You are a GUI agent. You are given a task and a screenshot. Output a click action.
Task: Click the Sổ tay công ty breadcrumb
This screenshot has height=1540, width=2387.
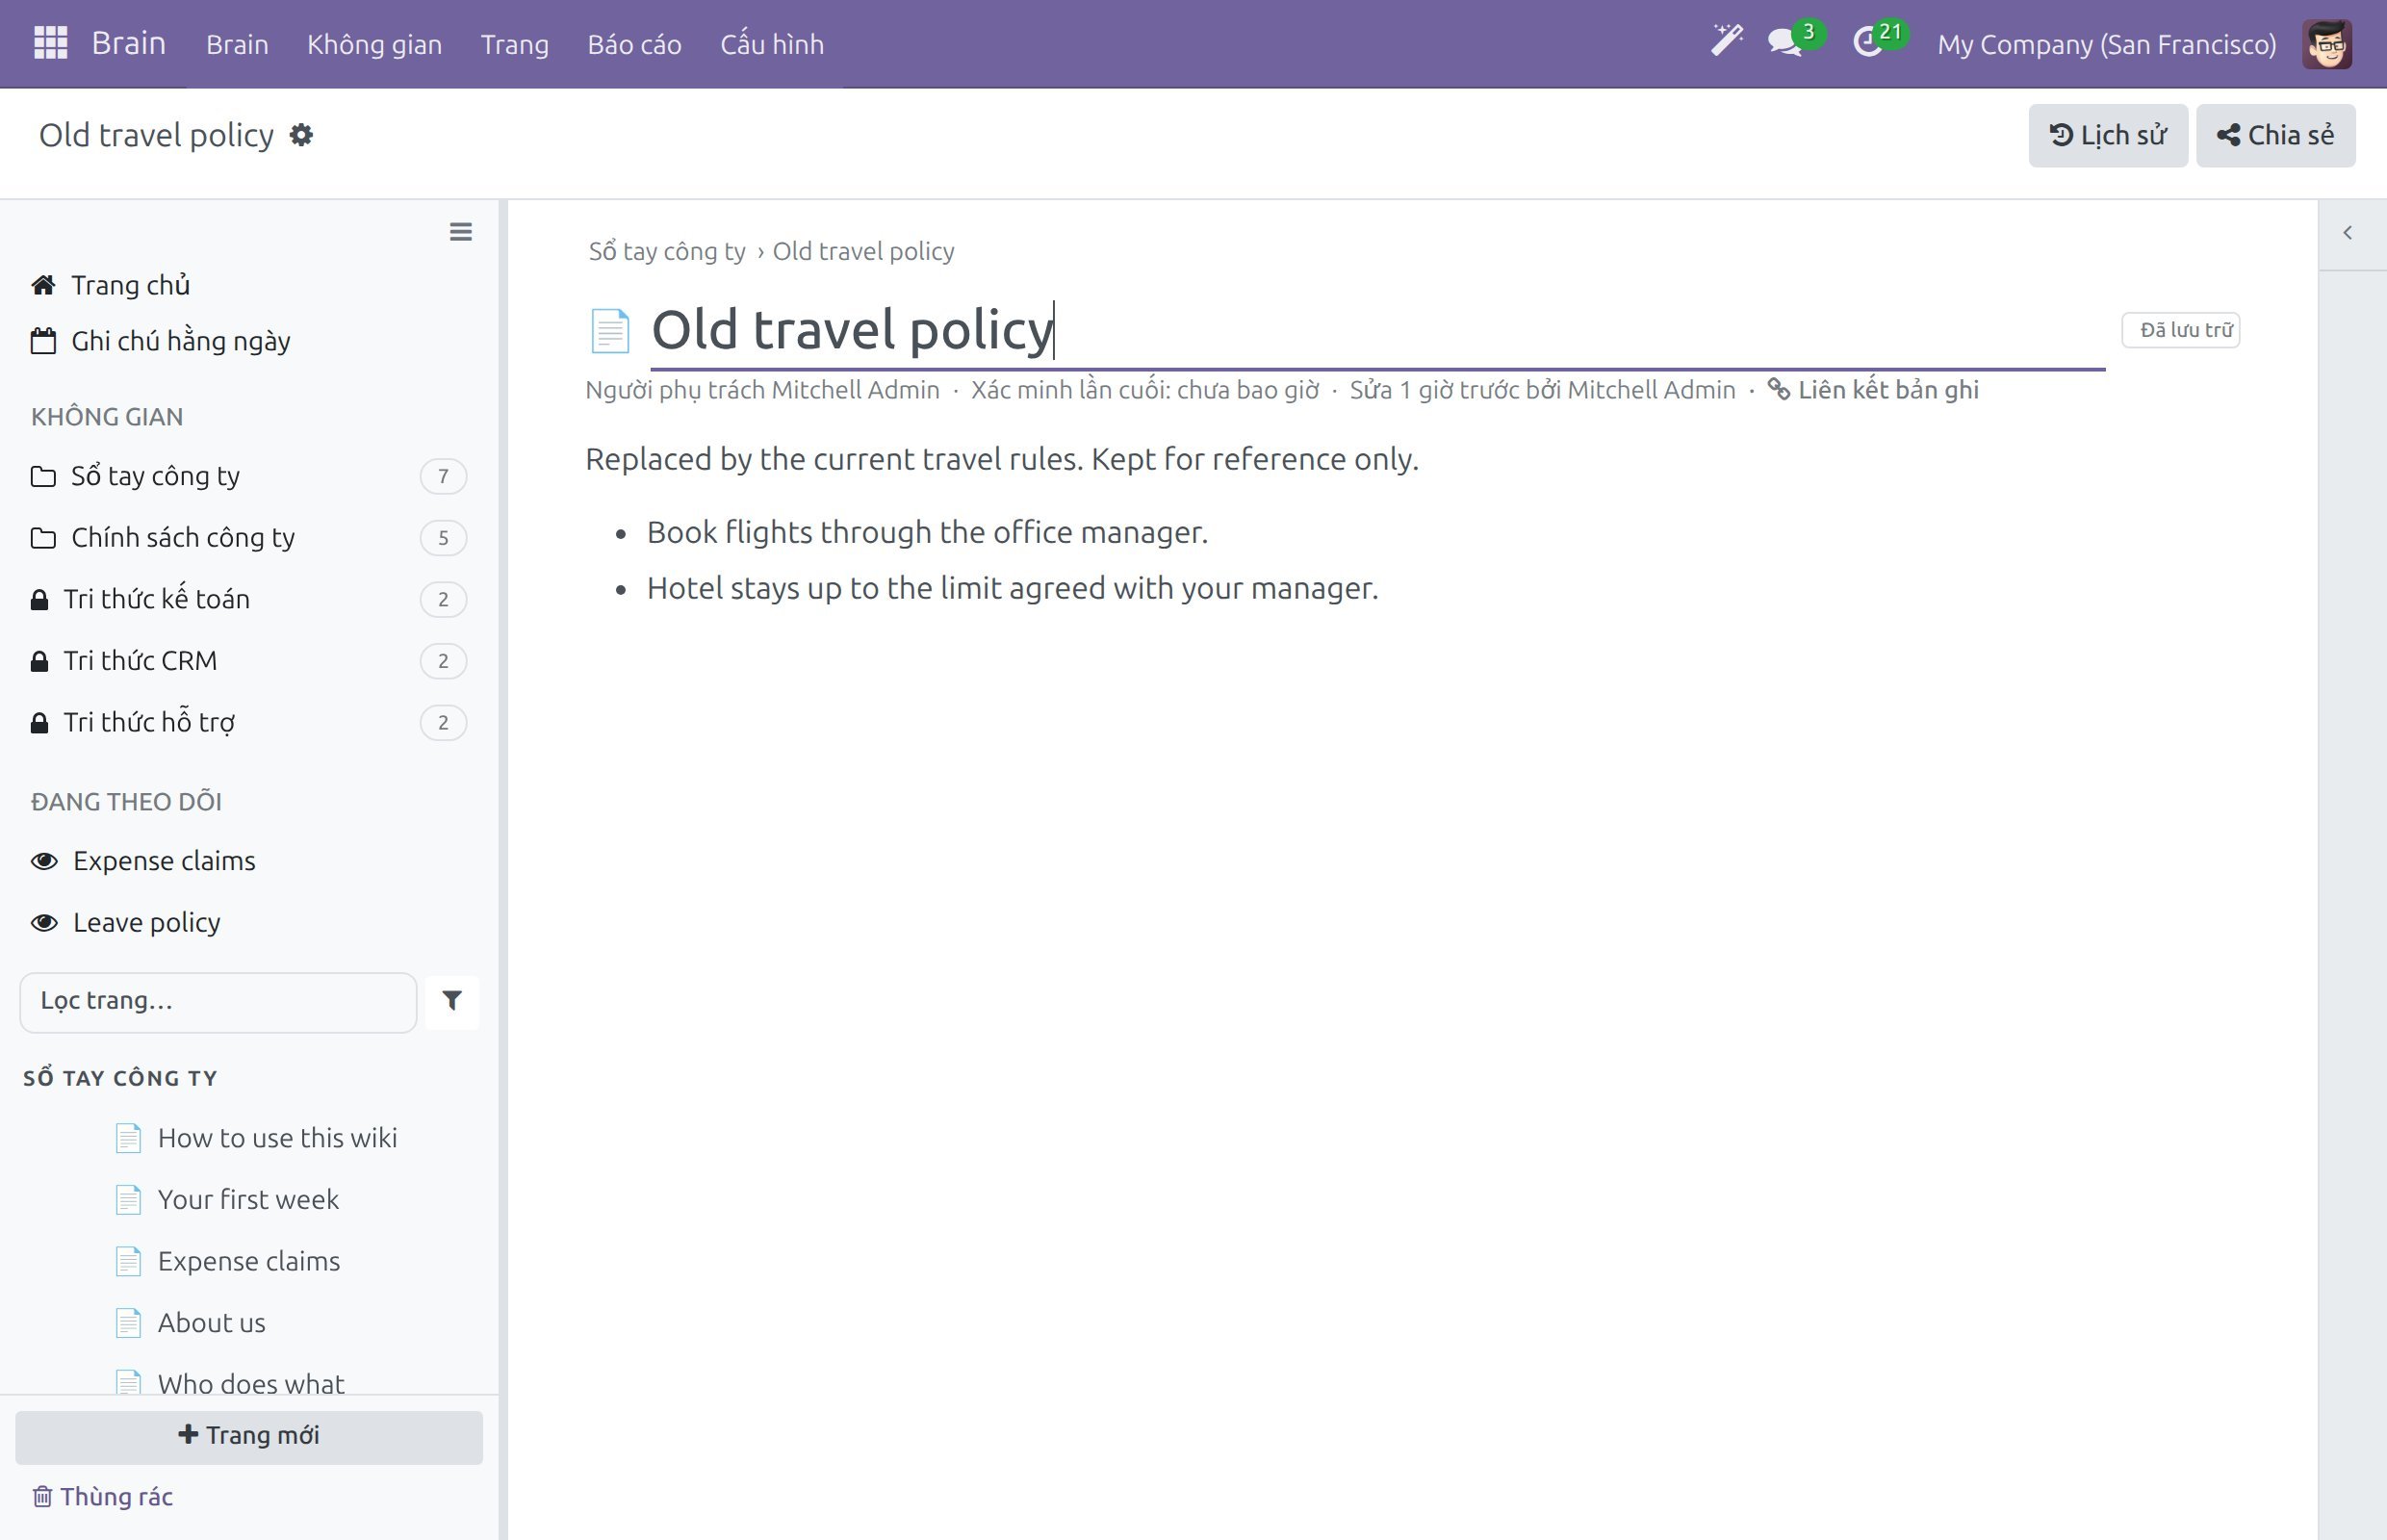point(667,251)
